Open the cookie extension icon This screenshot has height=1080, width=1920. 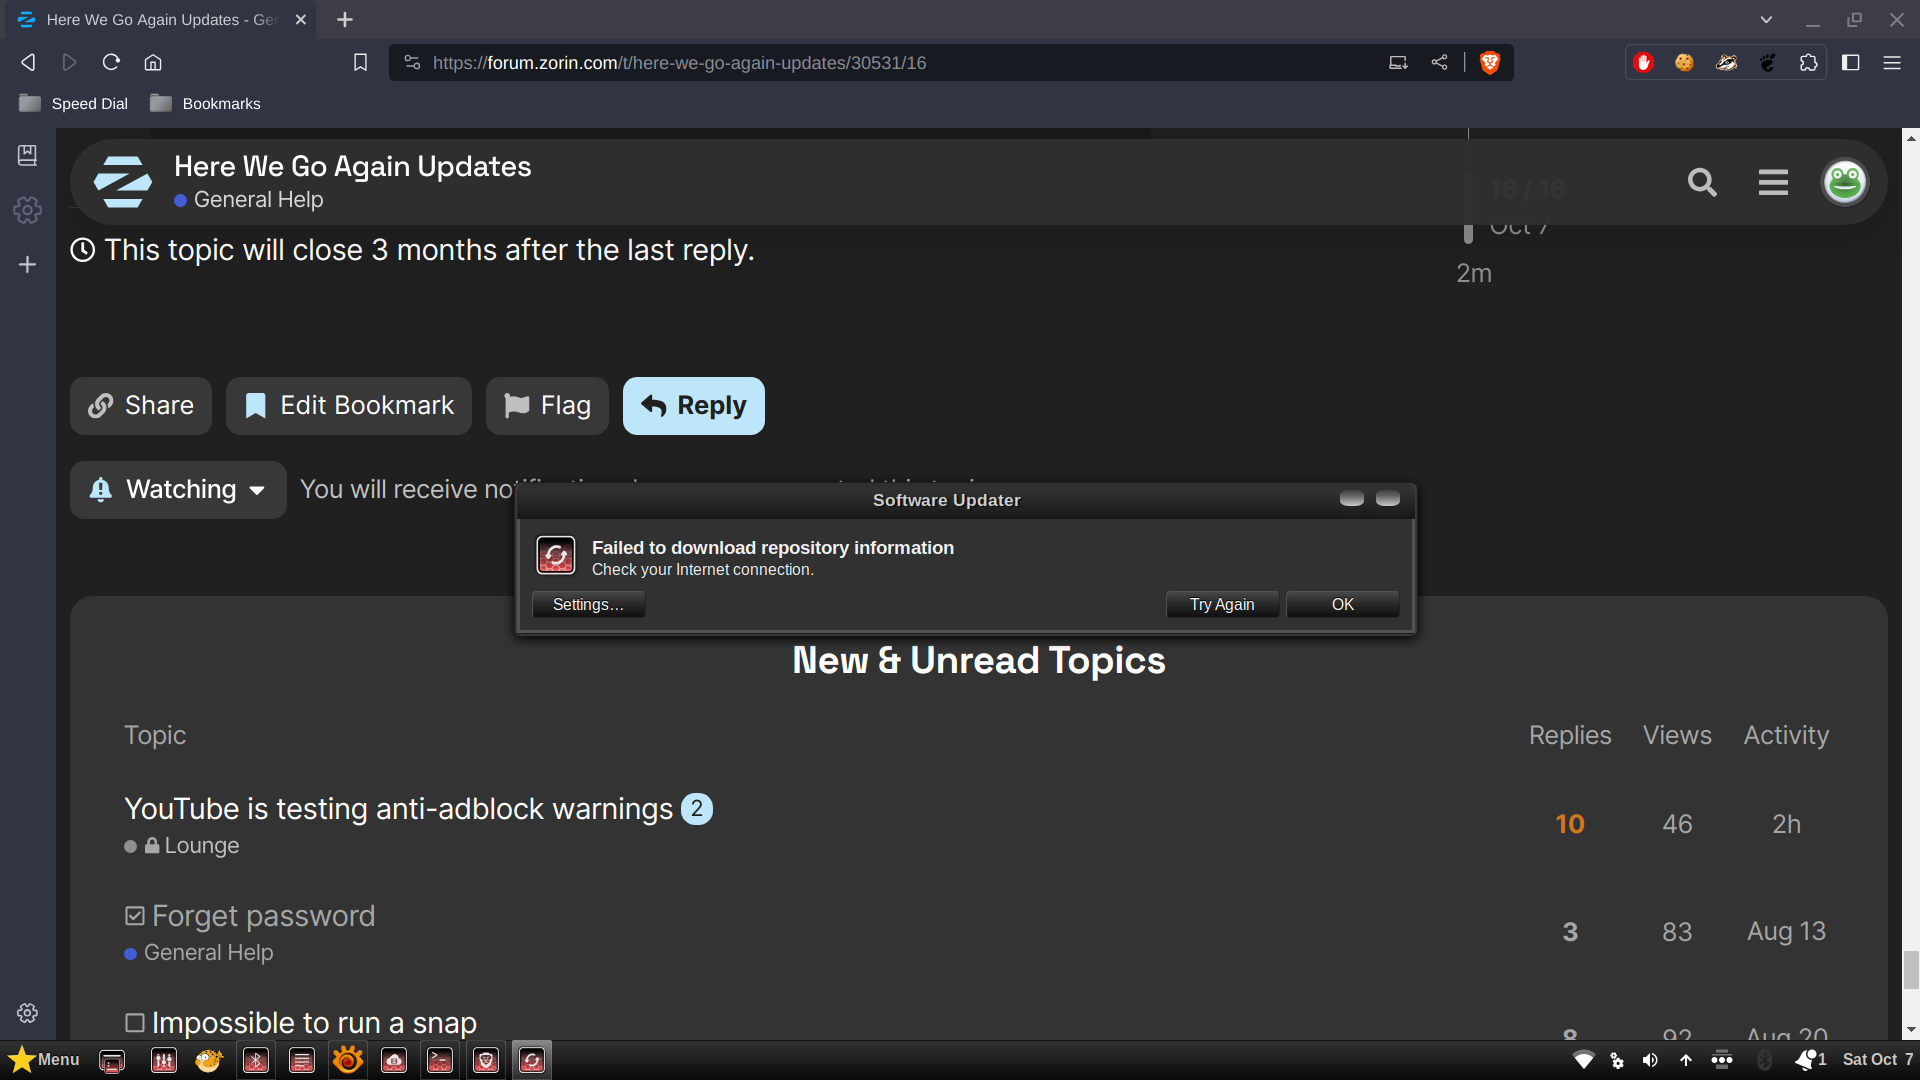click(1684, 62)
